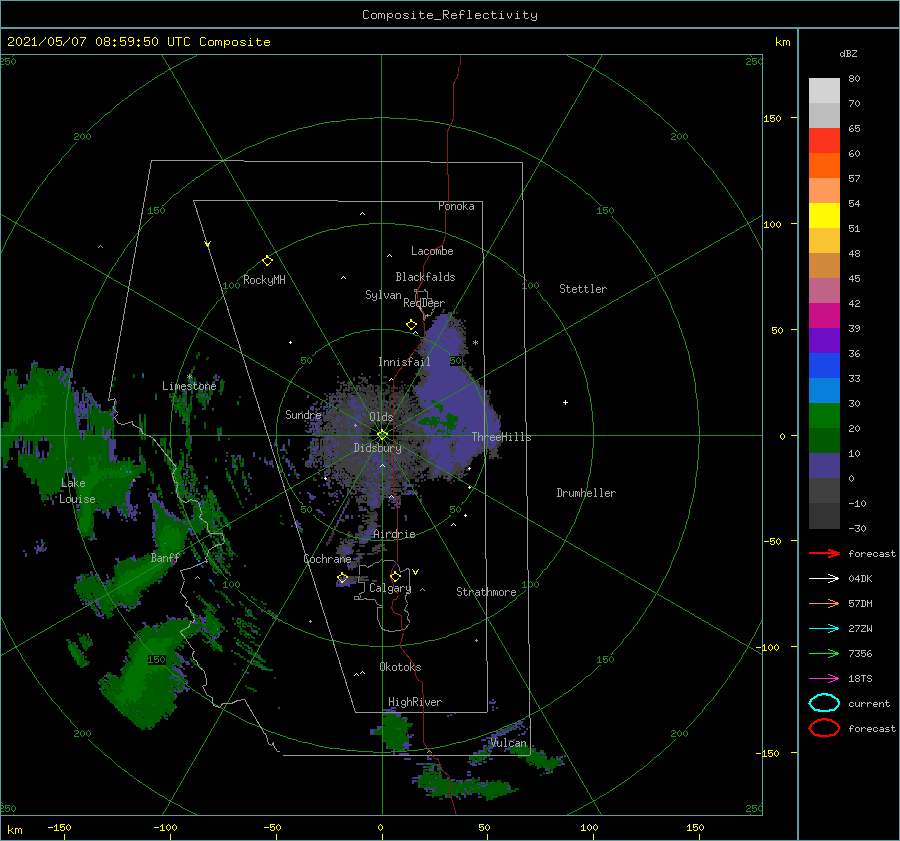The image size is (900, 841).
Task: Click the Olds city label
Action: pyautogui.click(x=381, y=417)
